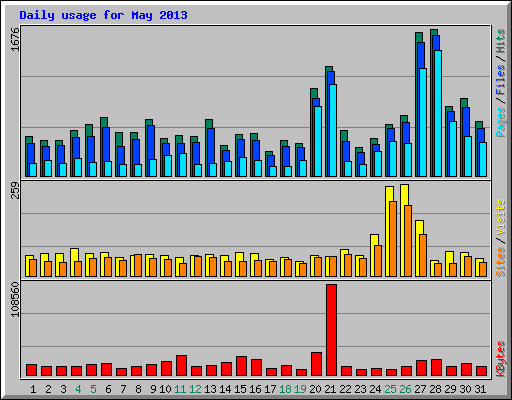Click the red KBytes bar for day 11
This screenshot has width=512, height=400.
coord(181,366)
